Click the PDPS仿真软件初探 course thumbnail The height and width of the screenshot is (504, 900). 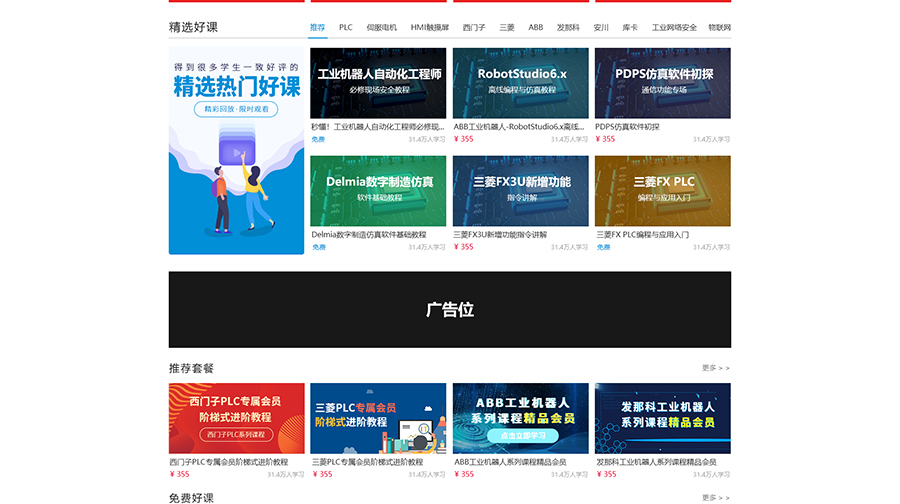pos(662,83)
